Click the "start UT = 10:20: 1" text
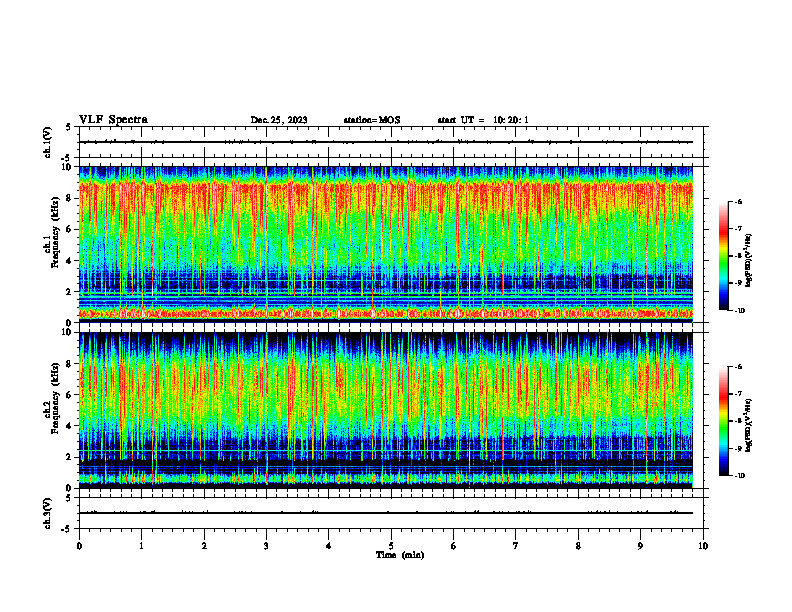The width and height of the screenshot is (792, 612). [x=483, y=120]
